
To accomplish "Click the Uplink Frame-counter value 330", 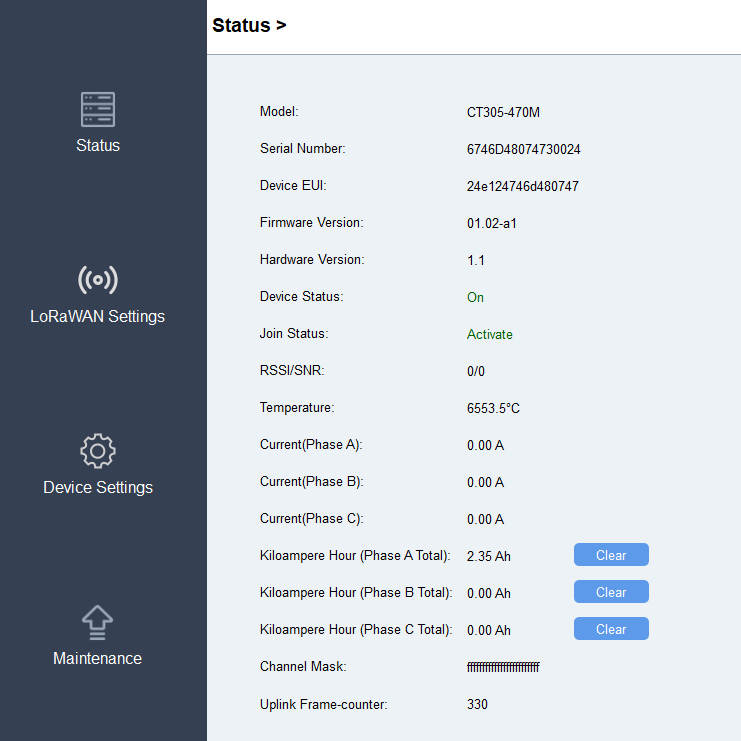I will pyautogui.click(x=477, y=705).
